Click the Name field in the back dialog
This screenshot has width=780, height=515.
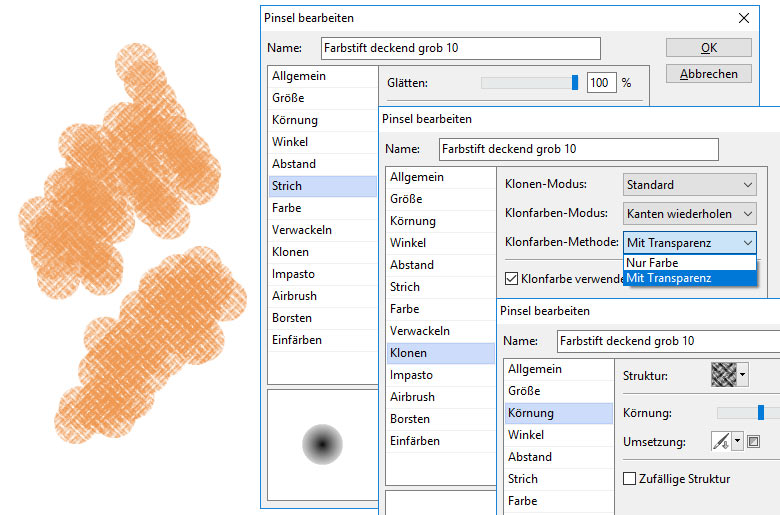click(461, 48)
